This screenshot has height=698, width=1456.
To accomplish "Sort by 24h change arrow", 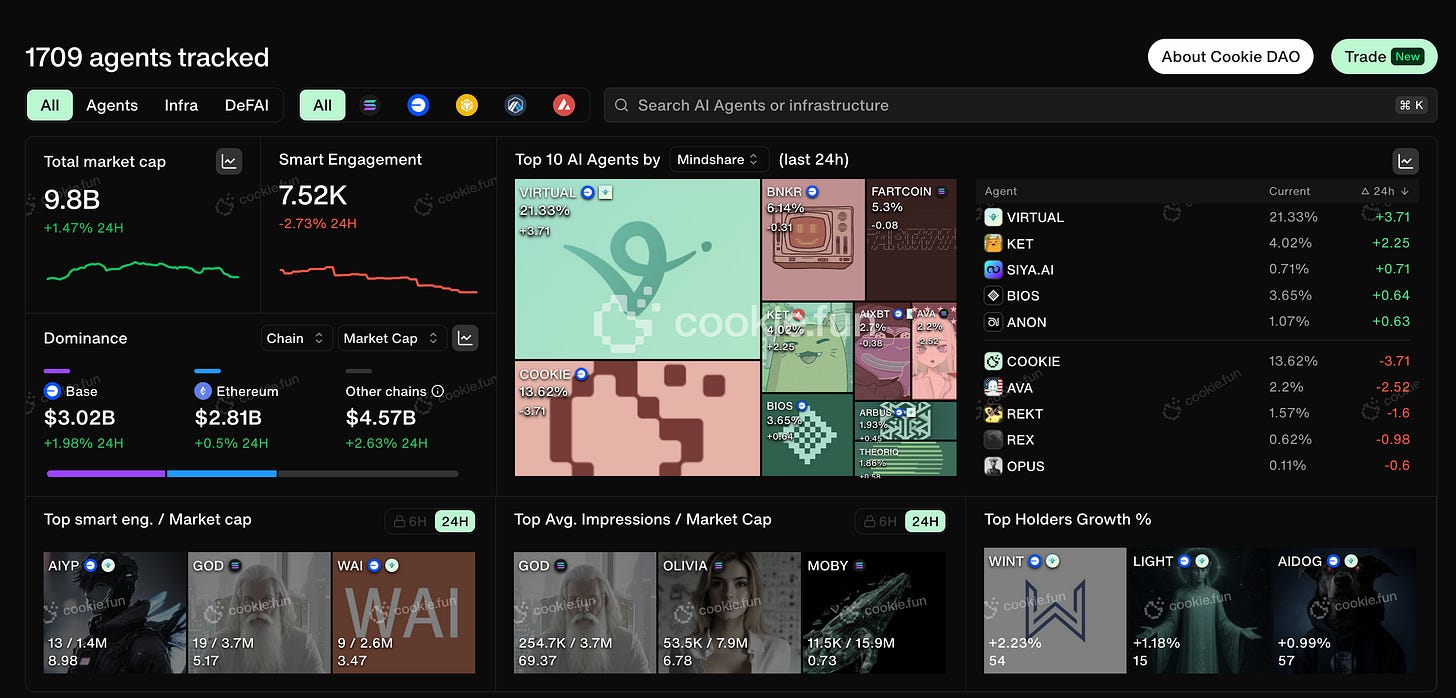I will pyautogui.click(x=1406, y=191).
